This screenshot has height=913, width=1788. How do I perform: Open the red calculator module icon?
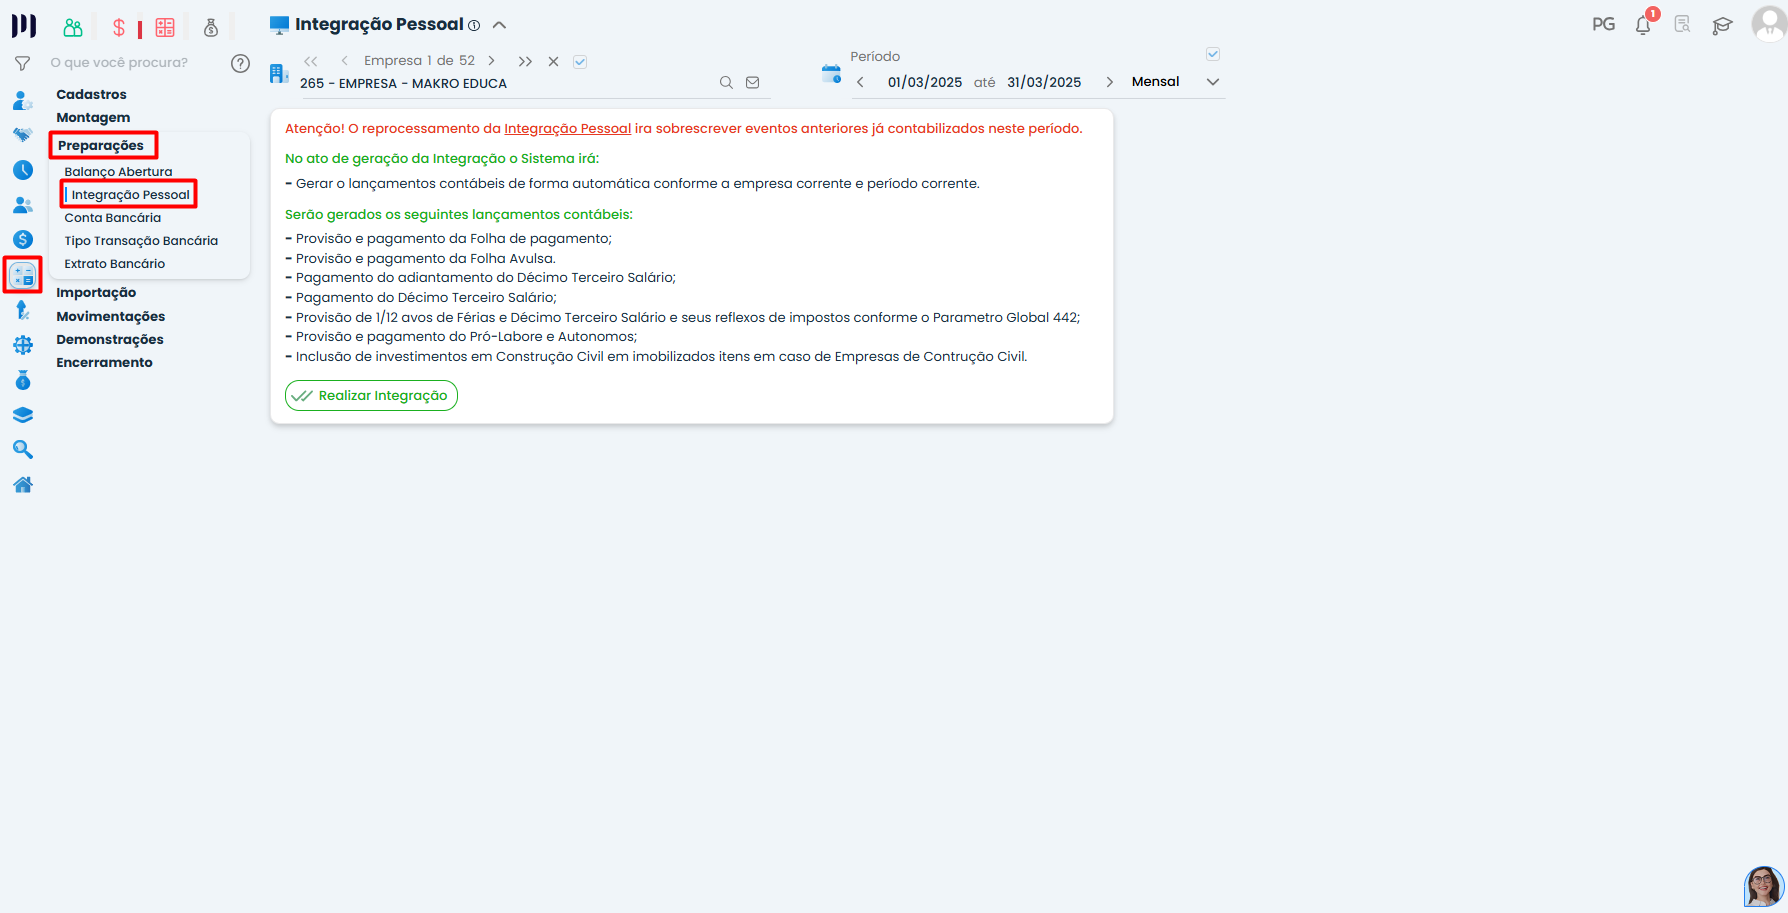coord(165,28)
